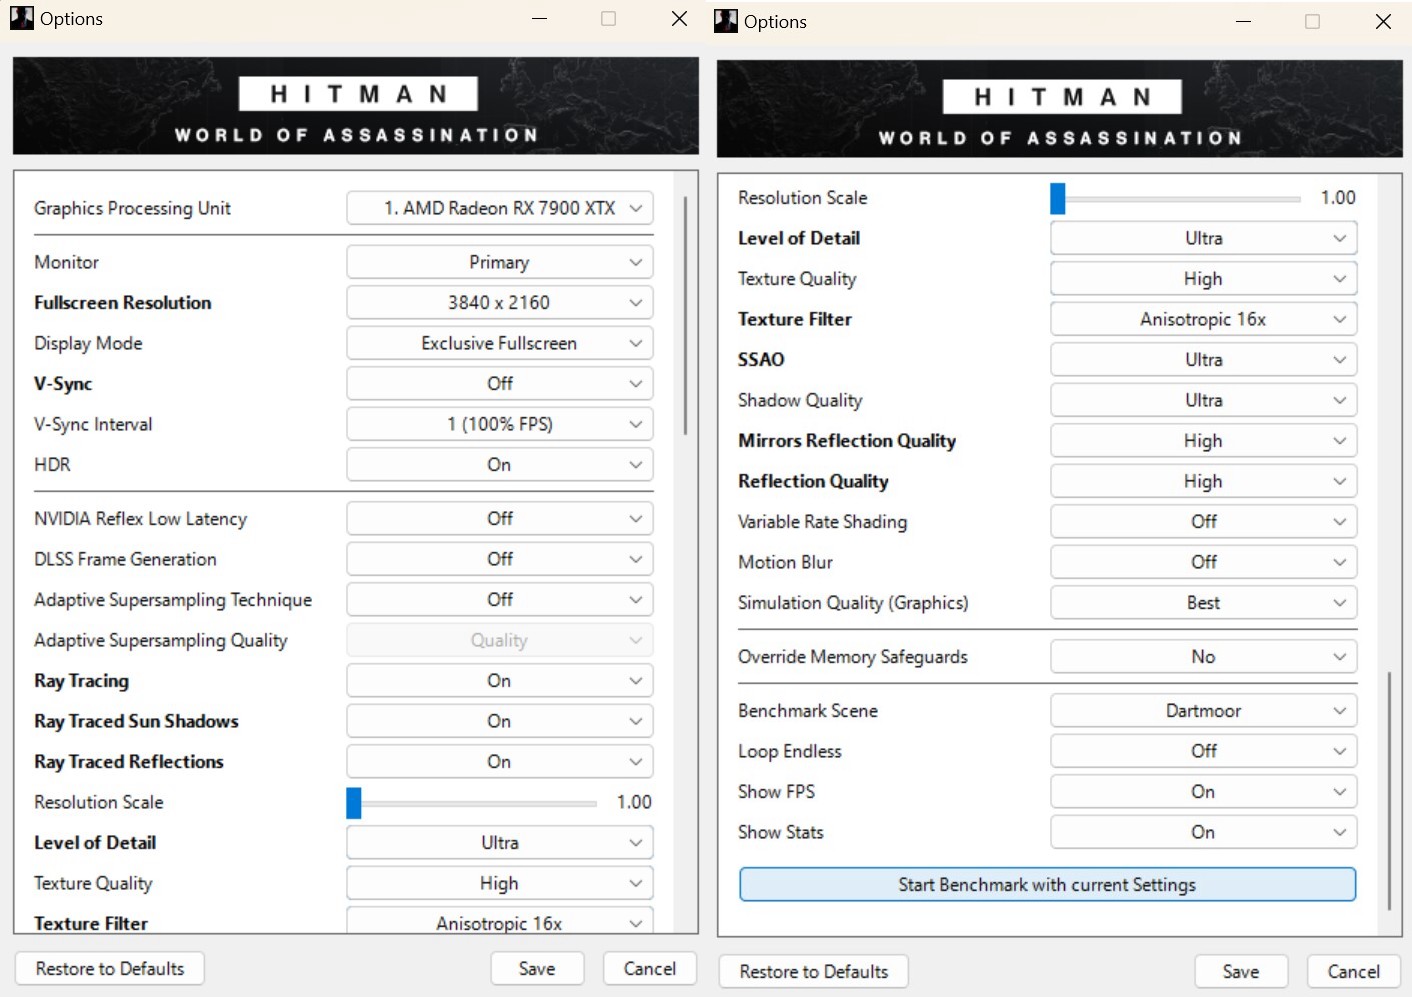Open Texture Filter dropdown in left window

pos(500,921)
